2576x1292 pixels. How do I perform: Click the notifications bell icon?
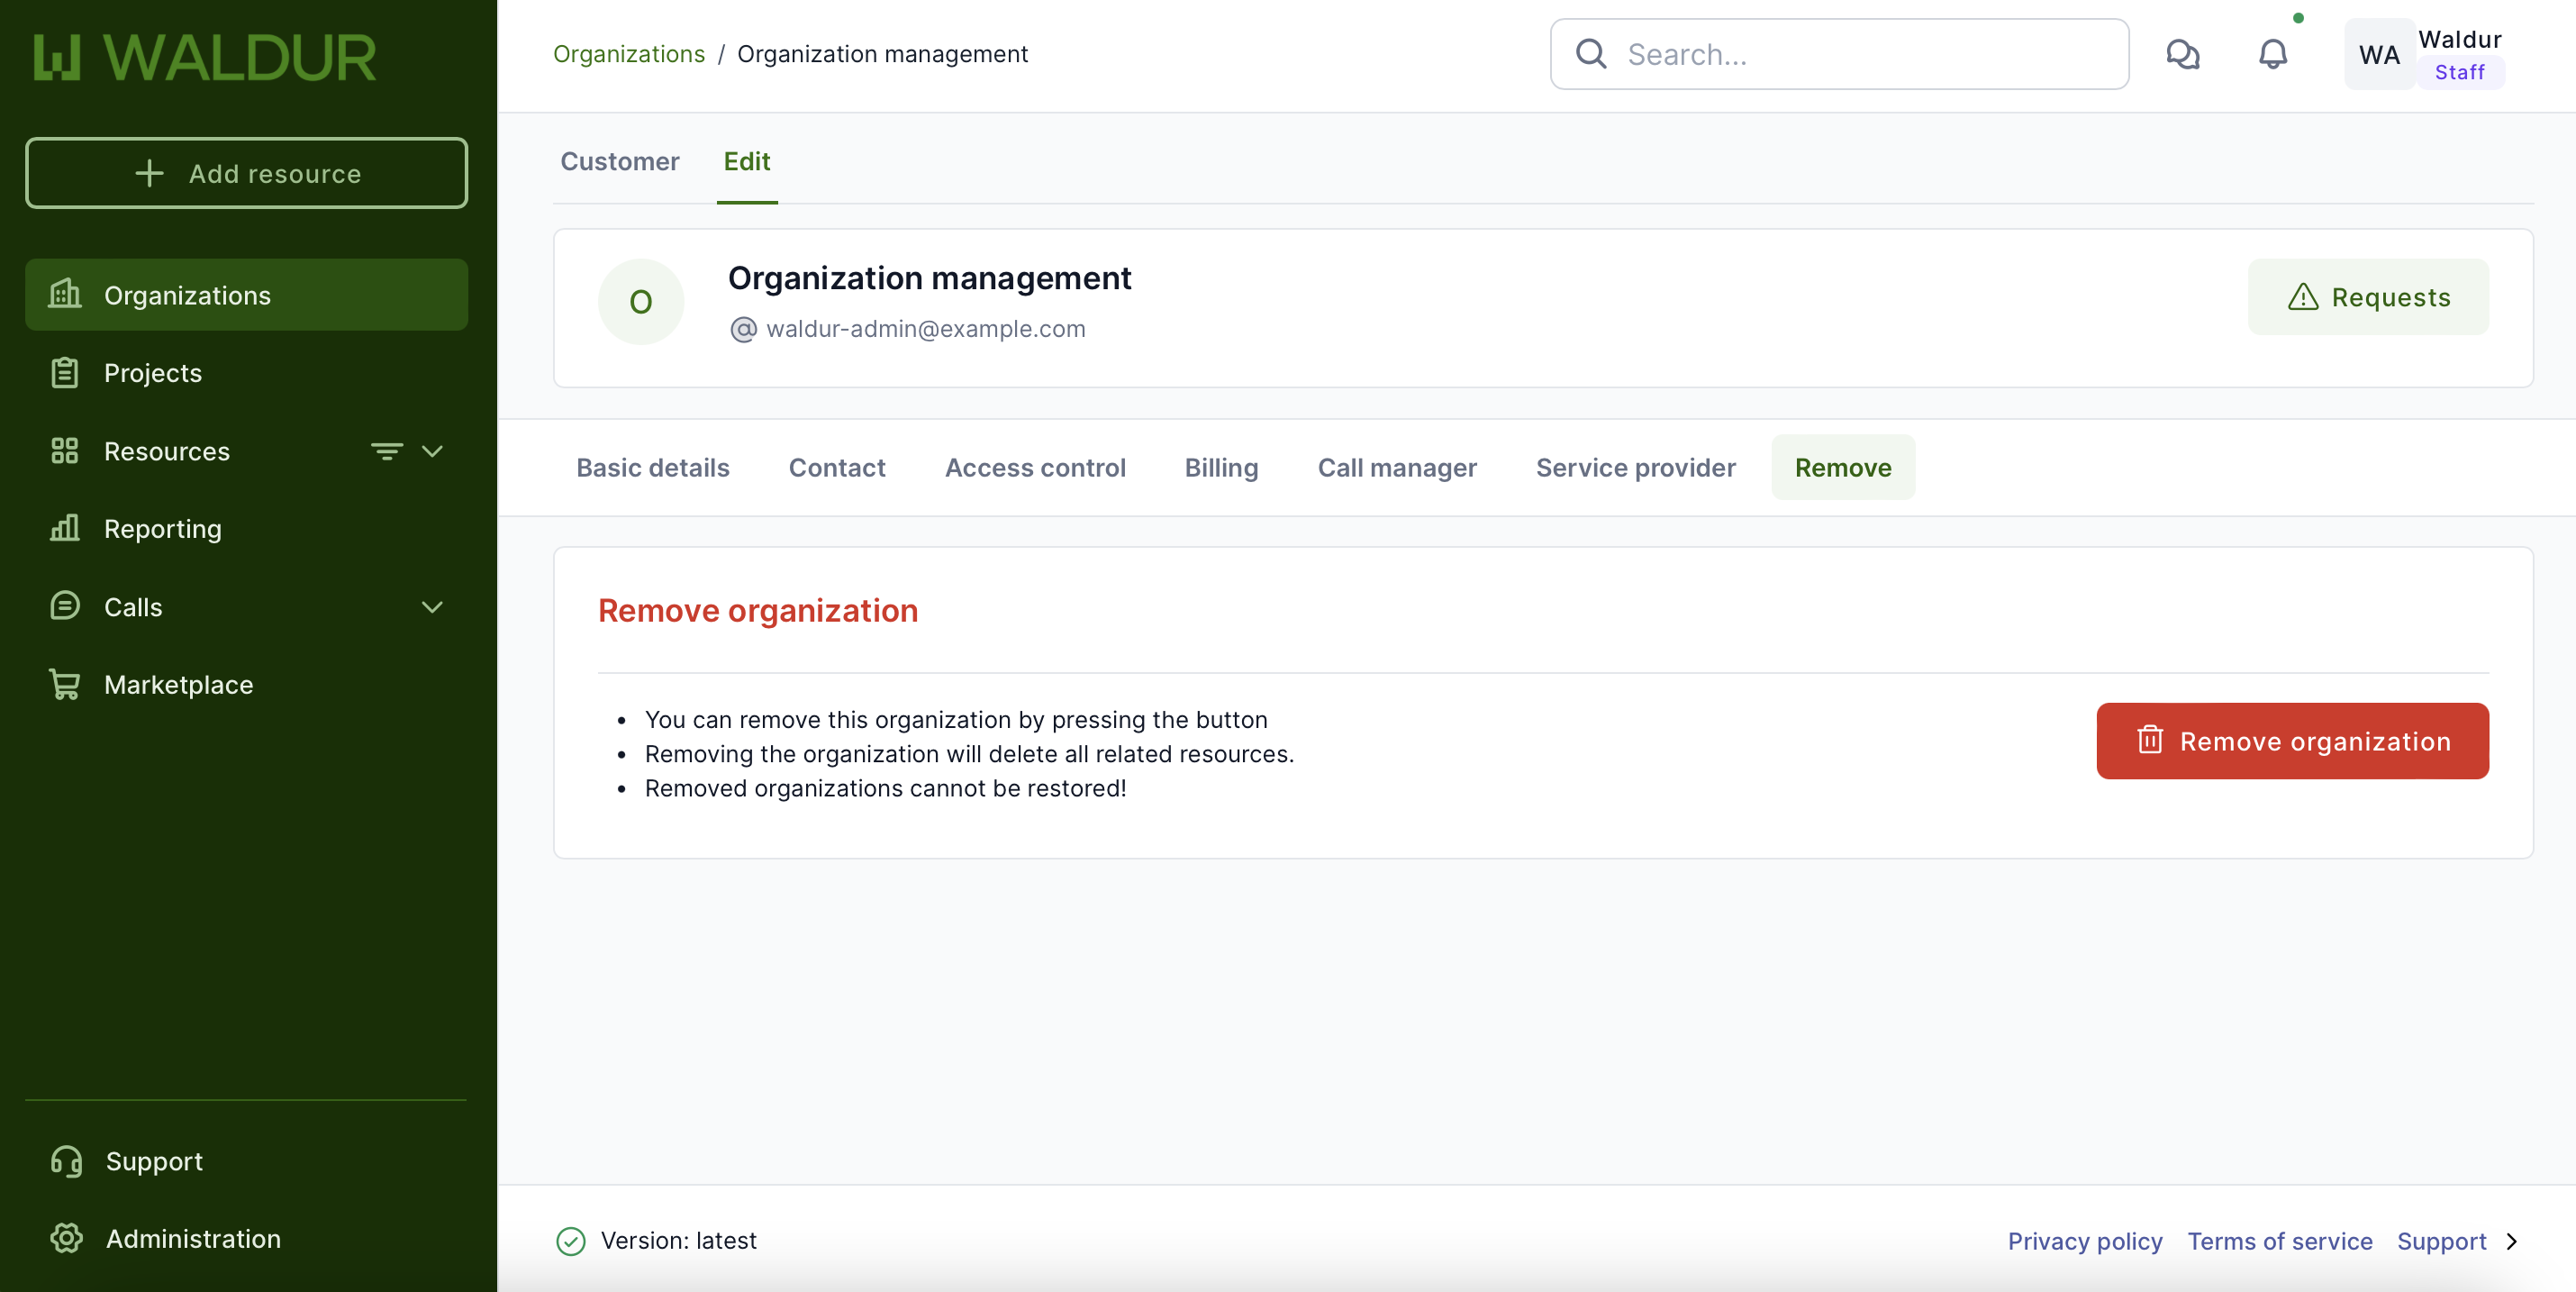(2272, 54)
